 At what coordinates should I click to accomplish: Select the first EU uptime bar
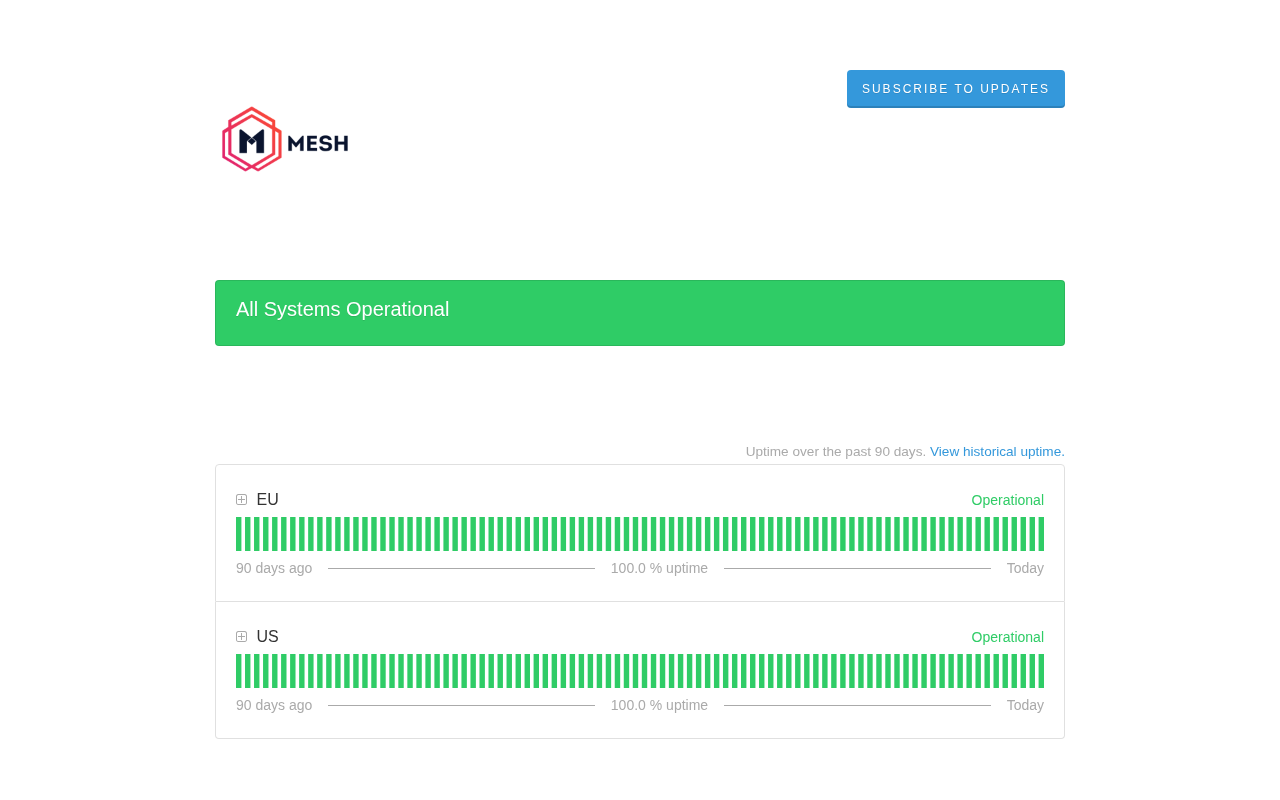(x=239, y=534)
